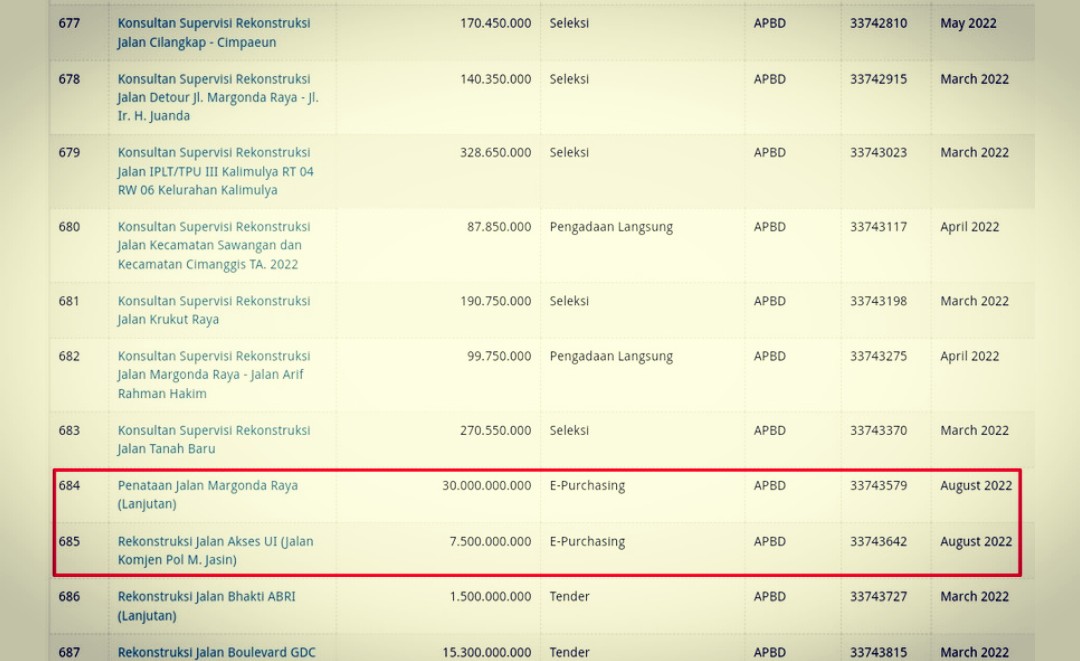
Task: Click row number 684 cell
Action: [69, 486]
